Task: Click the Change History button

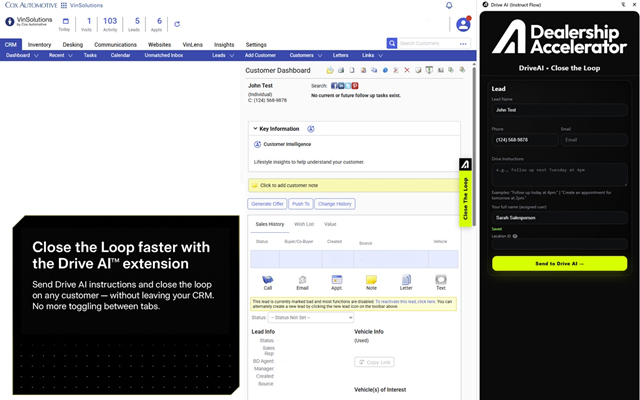Action: (335, 204)
